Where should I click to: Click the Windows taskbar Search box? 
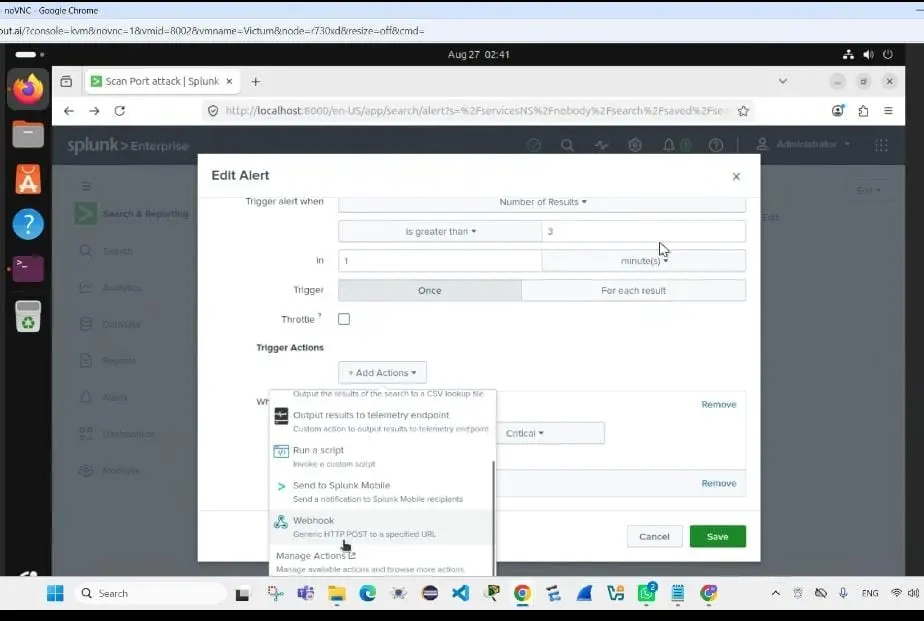[150, 593]
